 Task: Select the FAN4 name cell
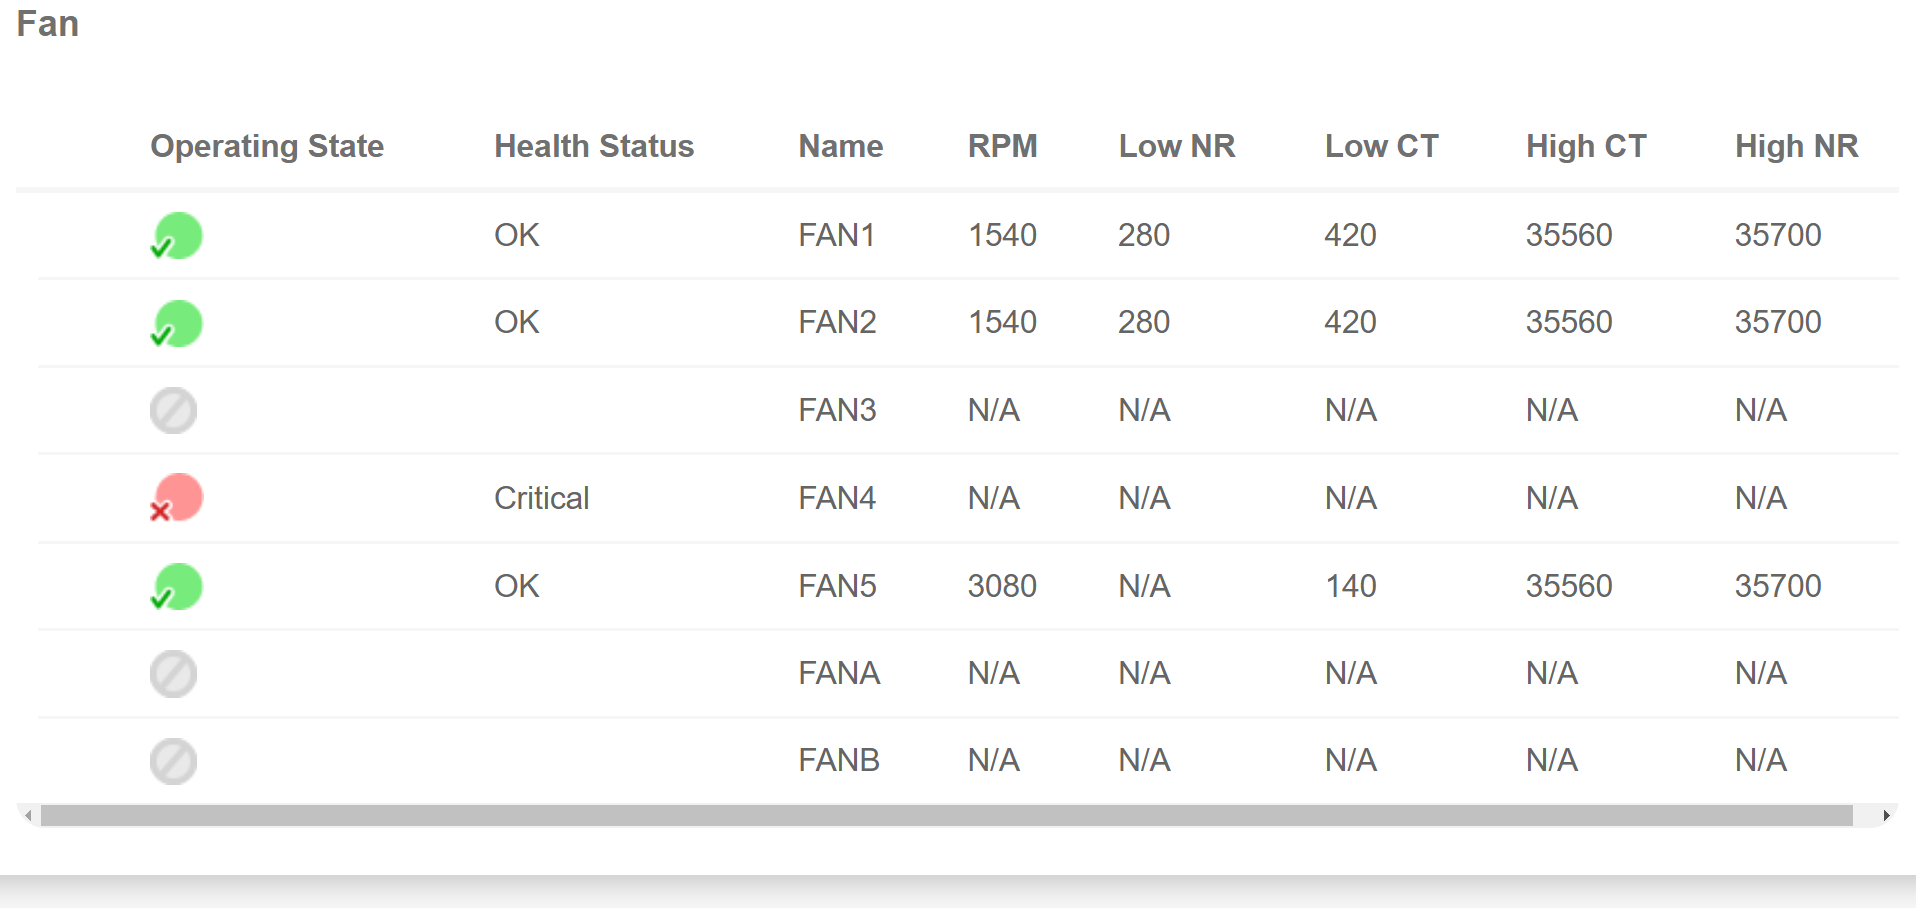tap(837, 498)
